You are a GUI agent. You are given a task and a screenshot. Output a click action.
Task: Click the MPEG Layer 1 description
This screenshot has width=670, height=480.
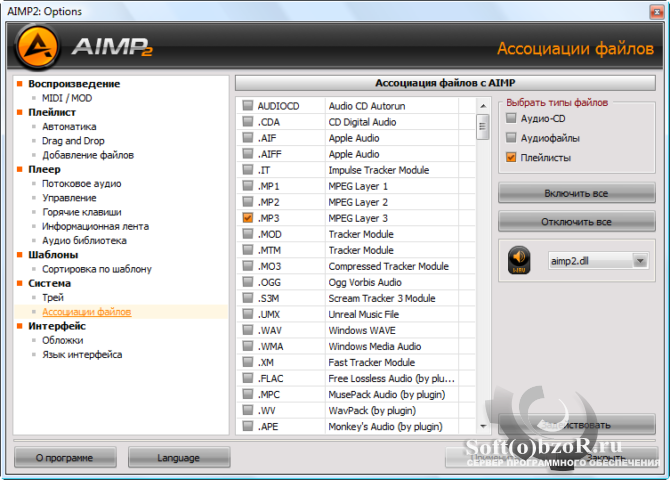(x=358, y=186)
